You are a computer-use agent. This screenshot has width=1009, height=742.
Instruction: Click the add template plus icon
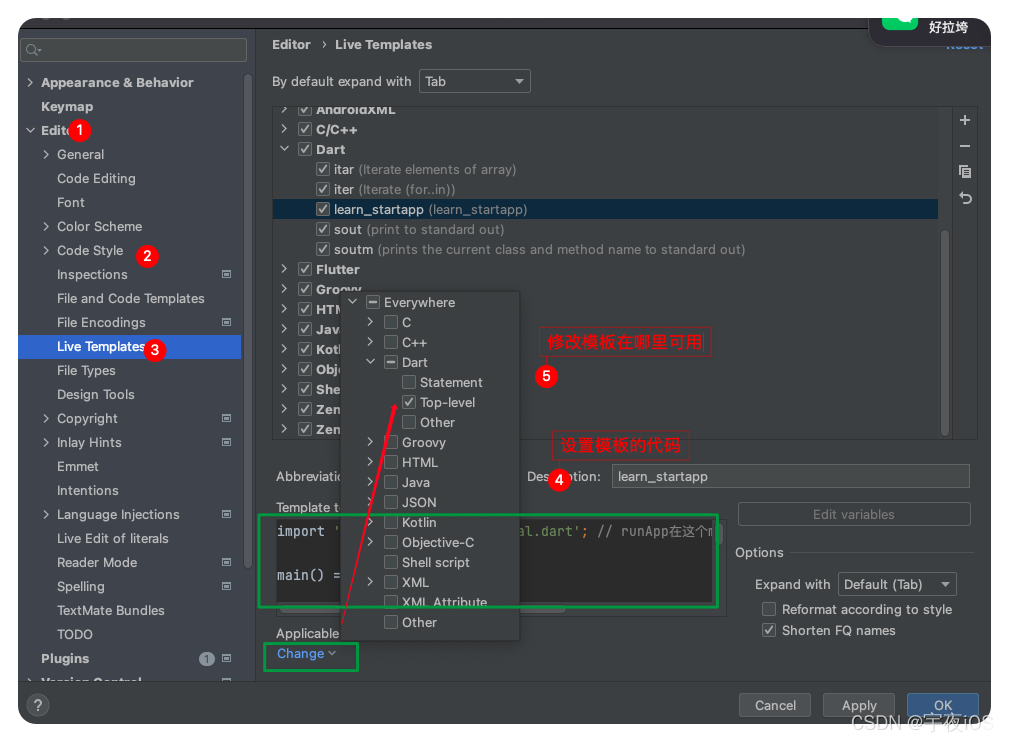point(965,120)
